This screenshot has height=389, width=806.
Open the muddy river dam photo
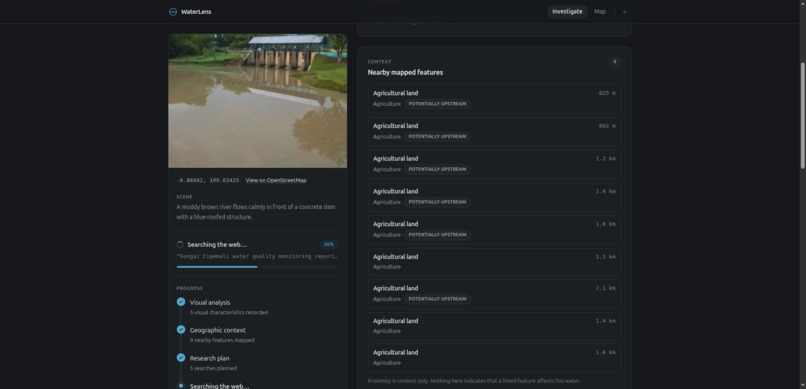258,101
